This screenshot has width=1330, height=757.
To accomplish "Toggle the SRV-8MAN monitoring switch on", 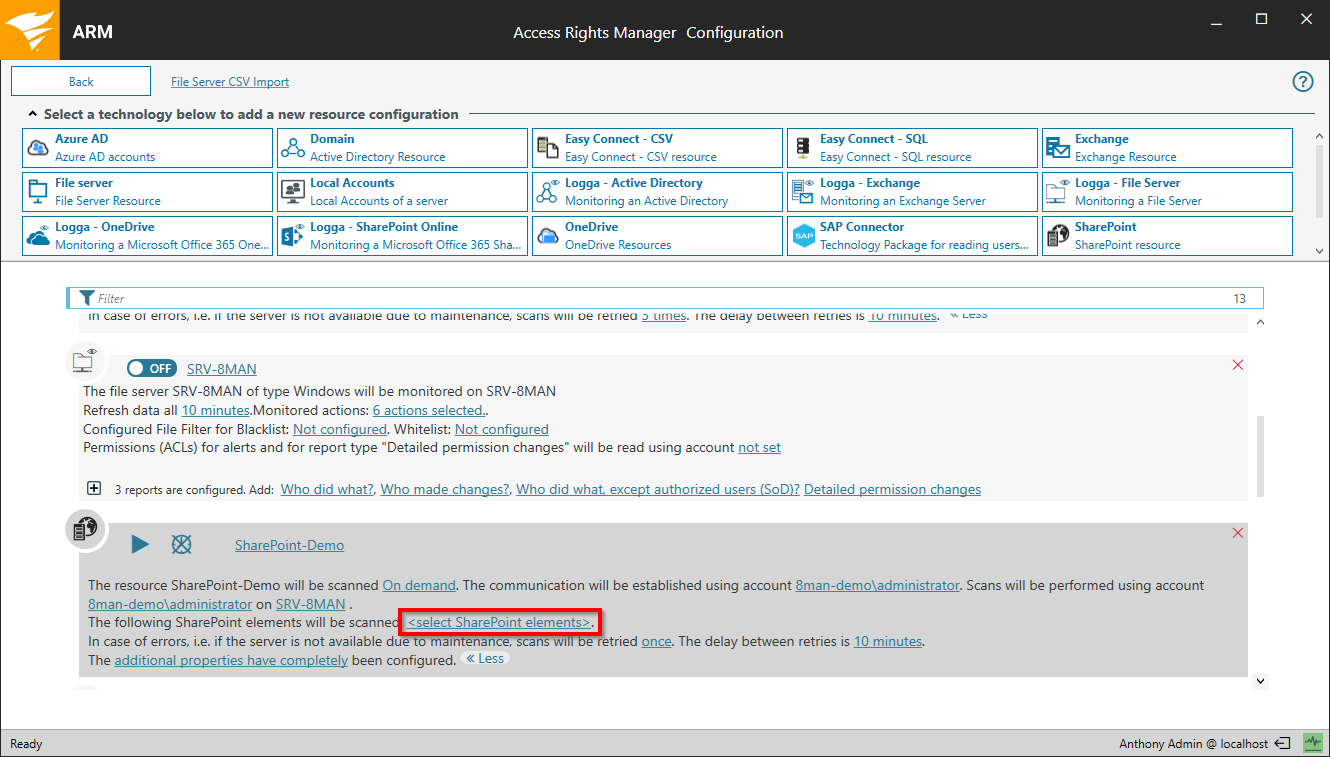I will point(152,368).
